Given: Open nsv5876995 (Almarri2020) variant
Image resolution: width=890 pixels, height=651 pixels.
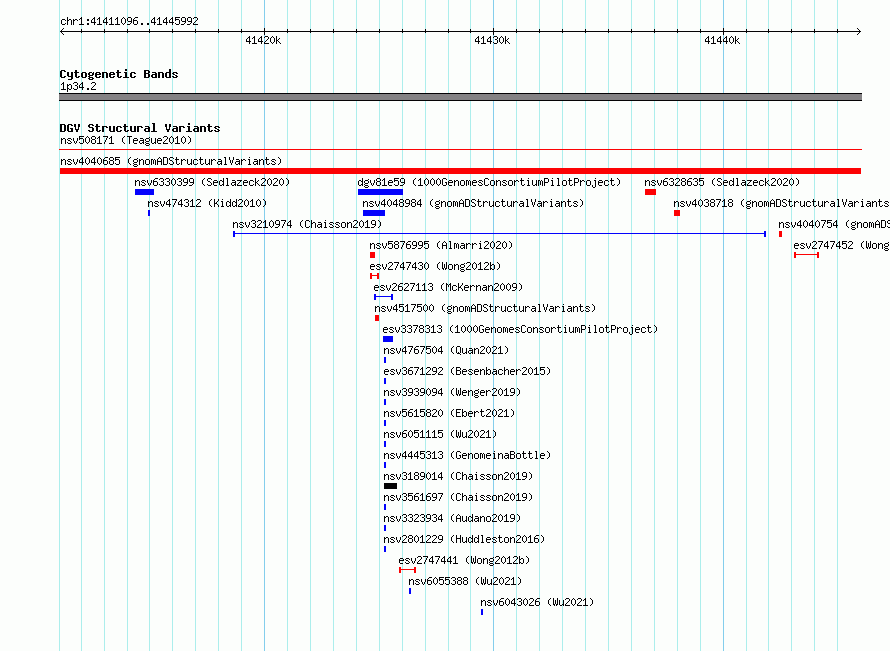Looking at the screenshot, I should (441, 245).
